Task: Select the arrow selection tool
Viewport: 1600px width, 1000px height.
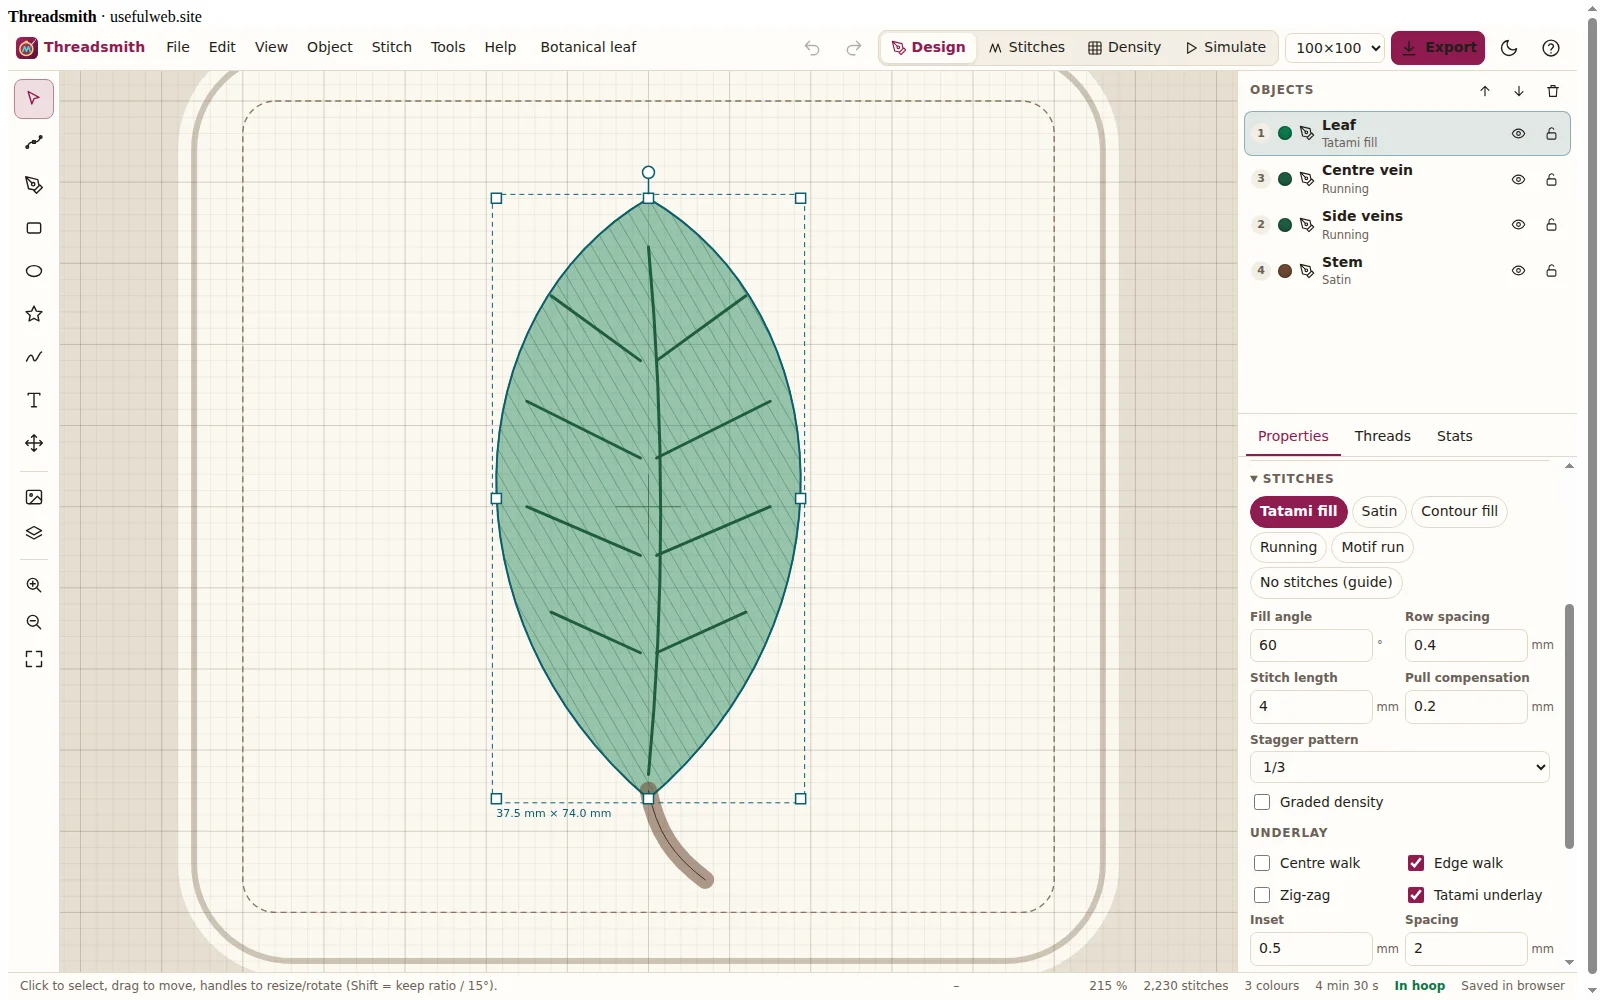Action: coord(34,99)
